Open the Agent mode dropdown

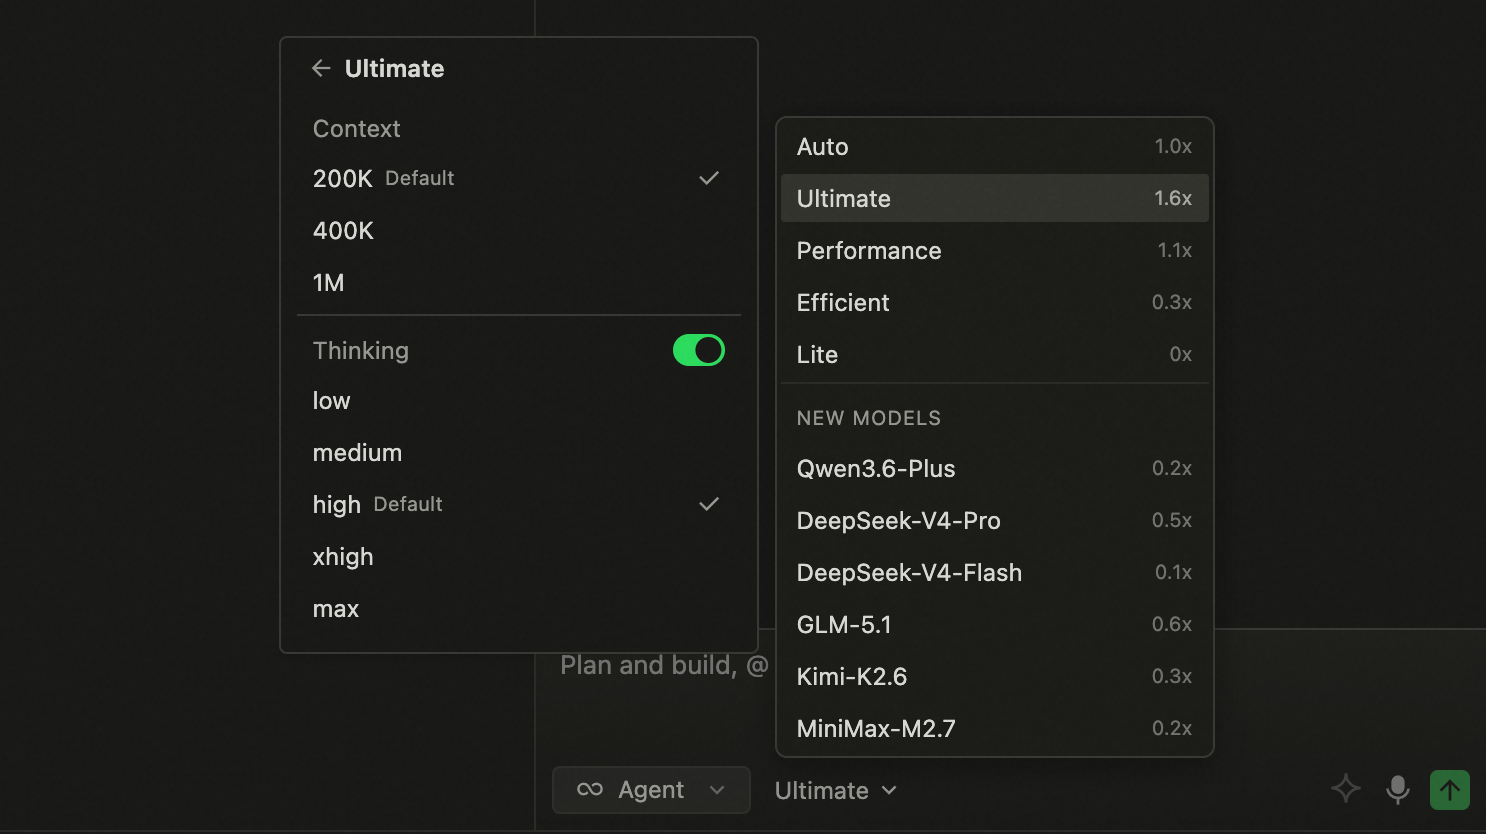(x=651, y=790)
